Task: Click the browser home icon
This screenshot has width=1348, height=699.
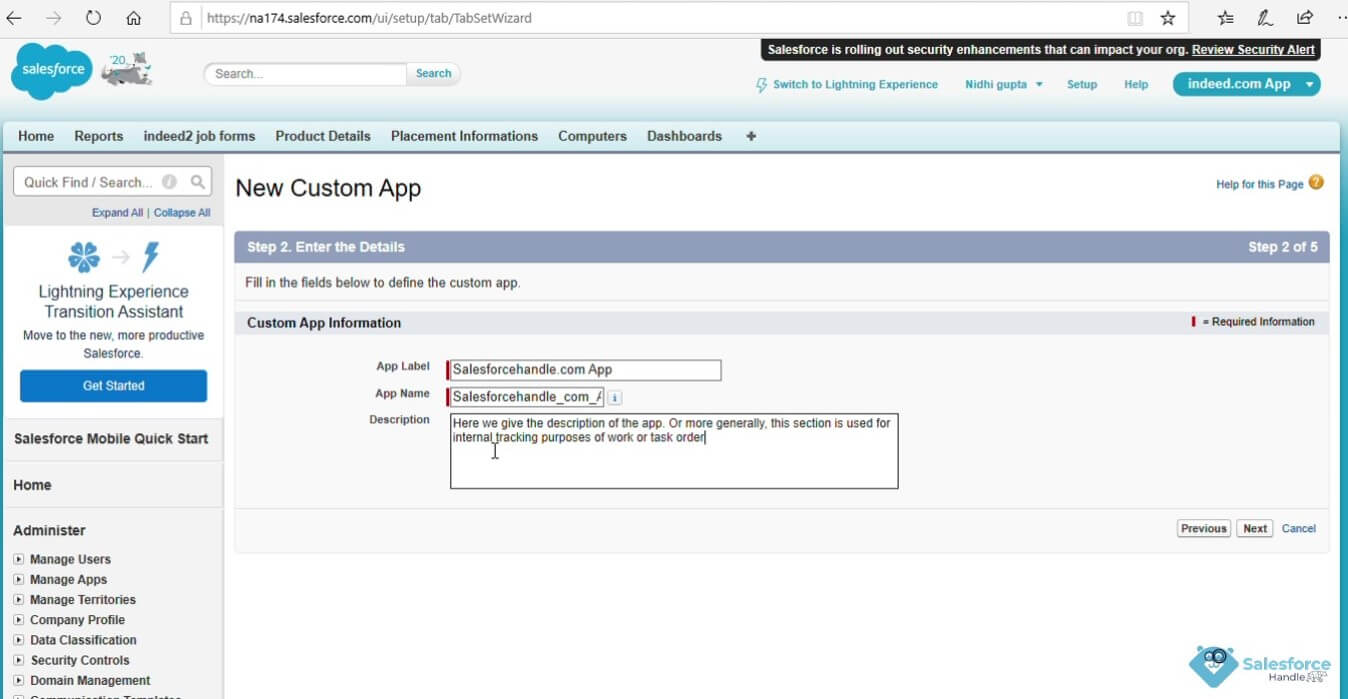Action: tap(133, 17)
